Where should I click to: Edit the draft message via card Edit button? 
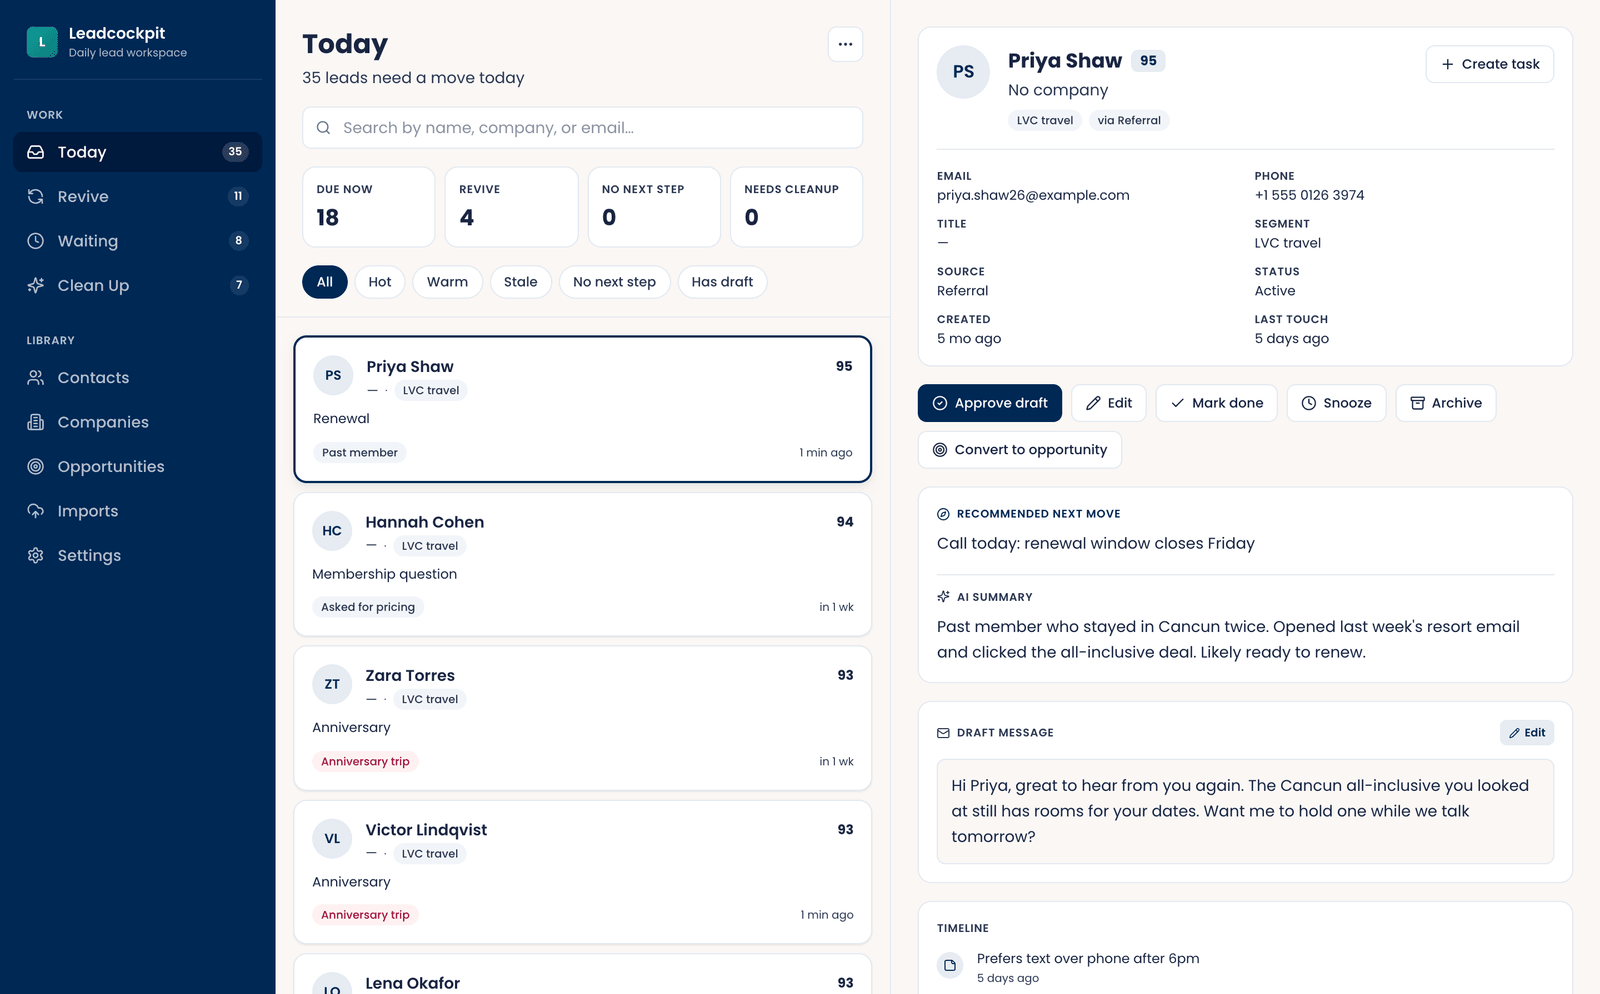click(1527, 733)
